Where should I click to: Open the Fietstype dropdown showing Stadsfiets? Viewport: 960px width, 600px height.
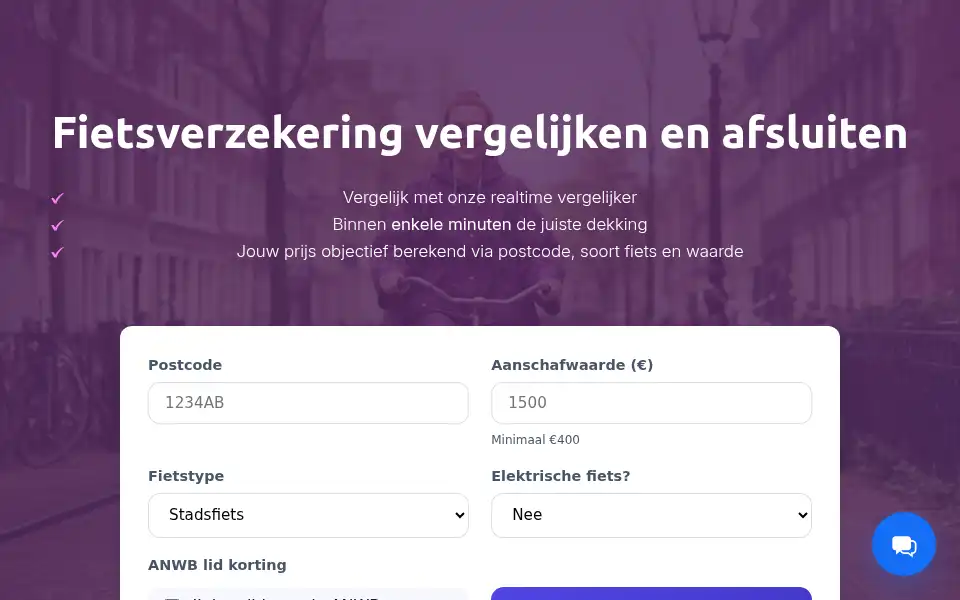(308, 516)
